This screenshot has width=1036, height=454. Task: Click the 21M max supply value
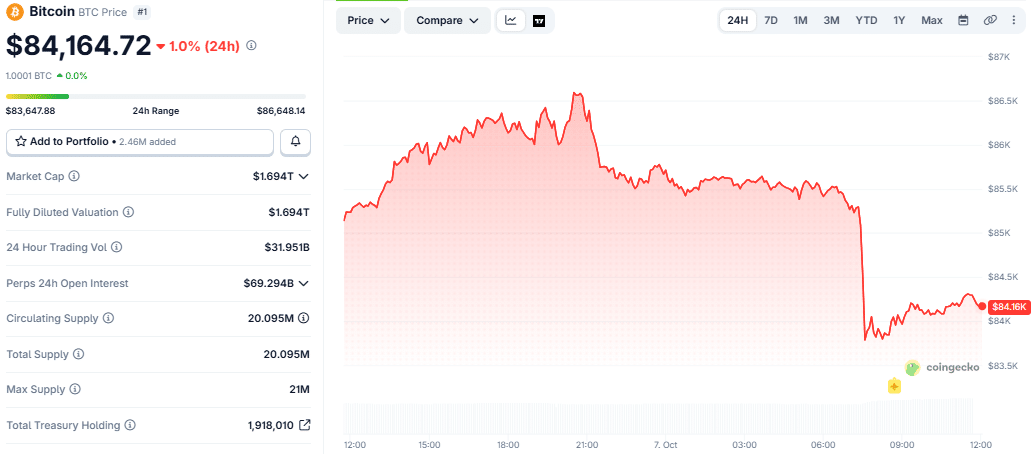point(299,389)
